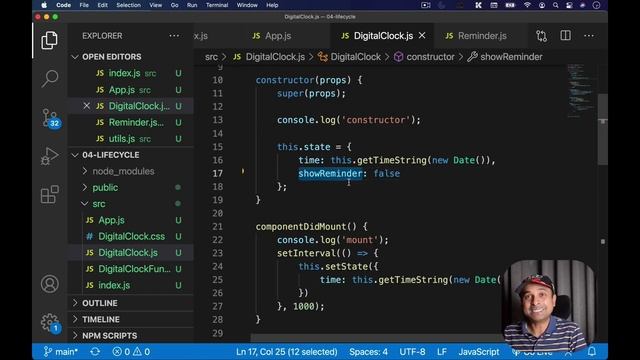Open Source Control with 32 changes

[x=50, y=118]
